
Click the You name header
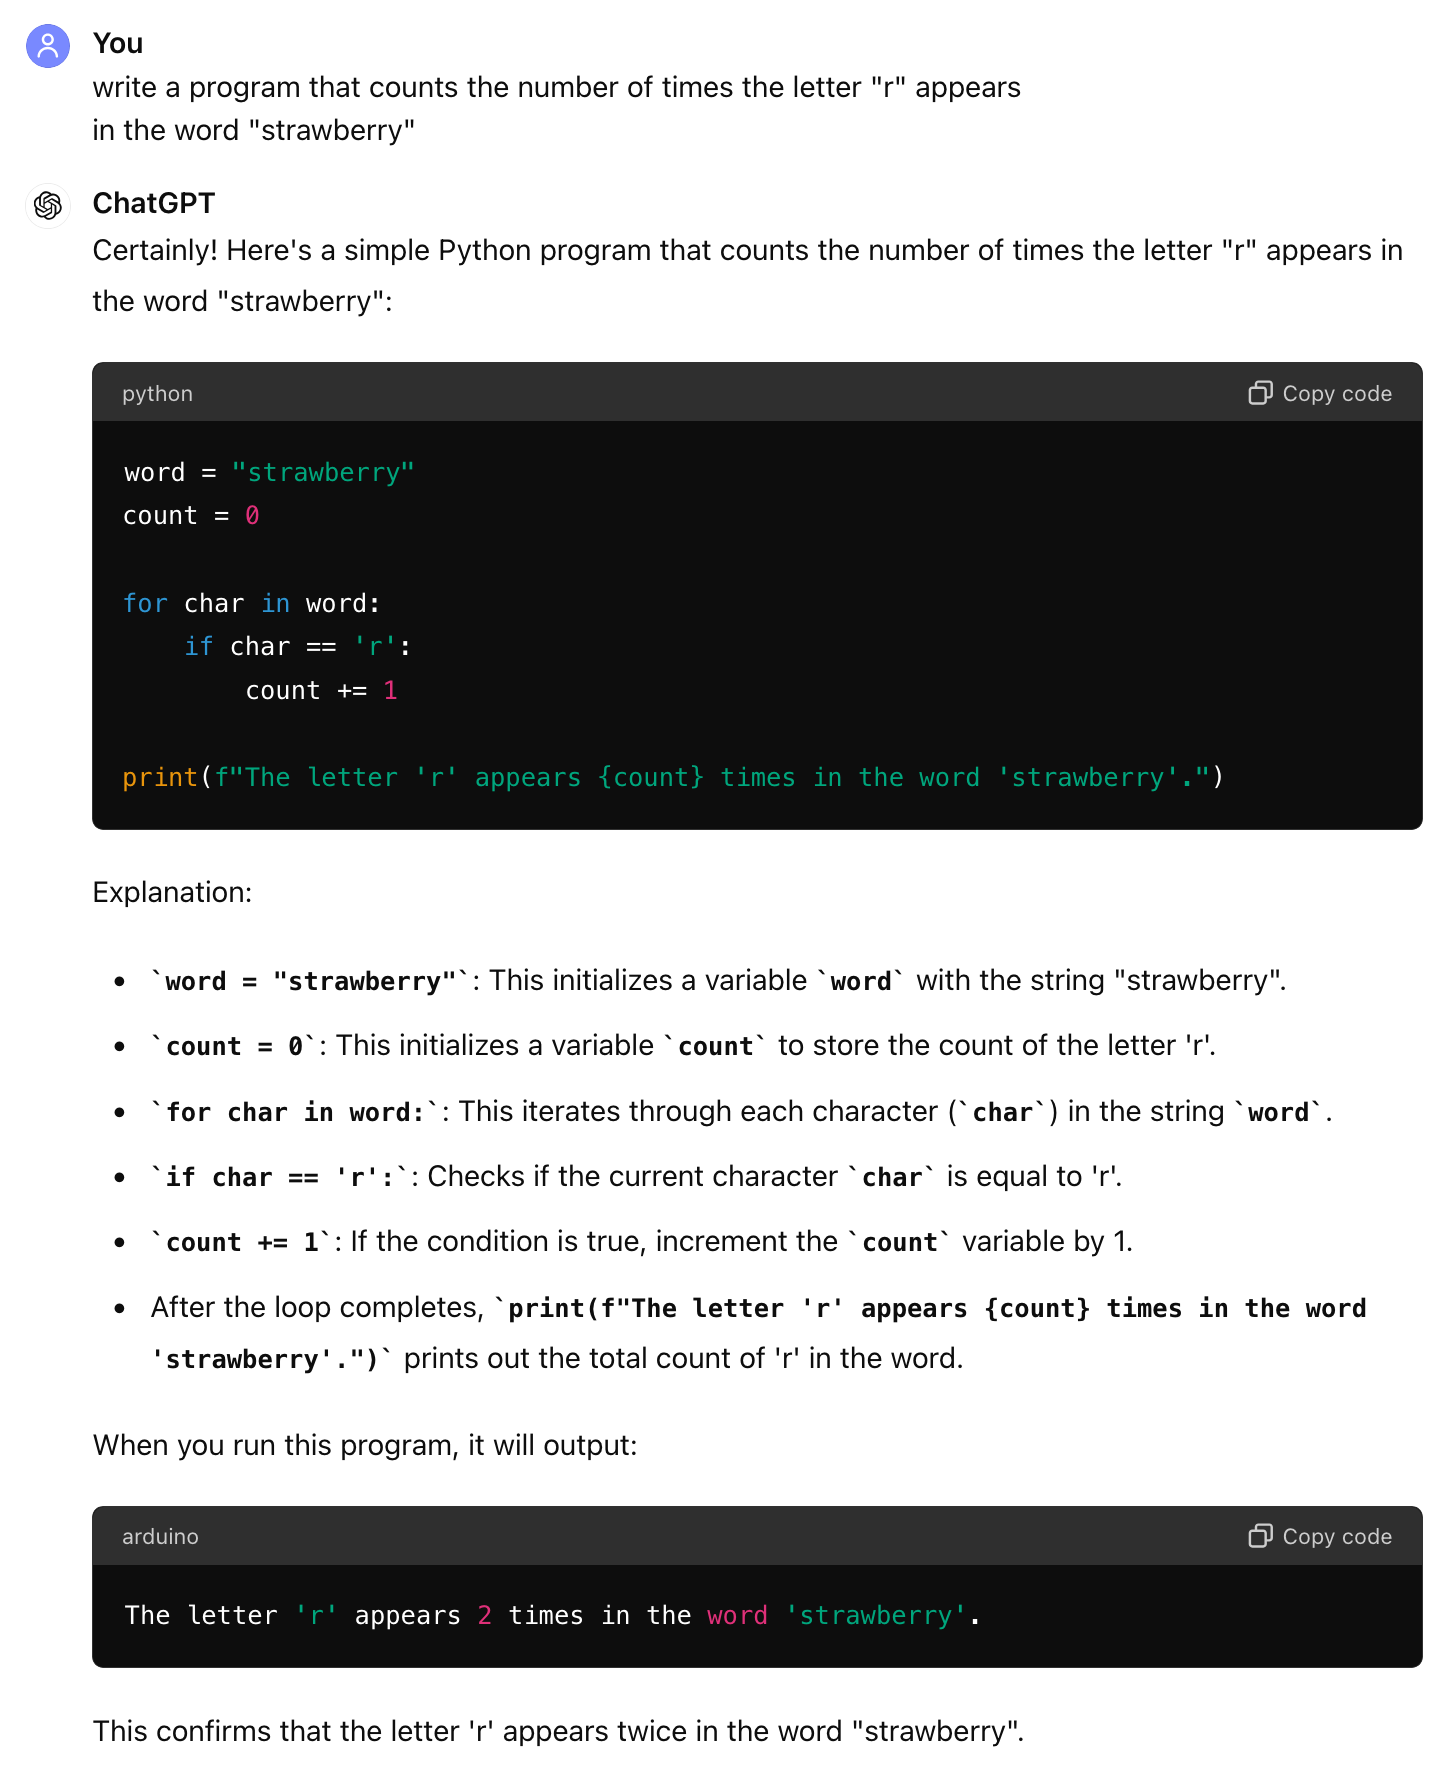118,43
